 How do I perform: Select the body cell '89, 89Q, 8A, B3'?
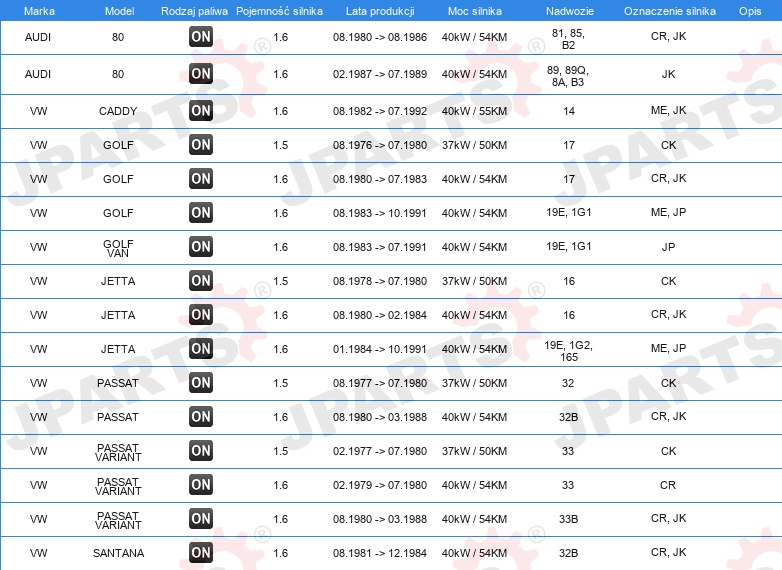[568, 76]
